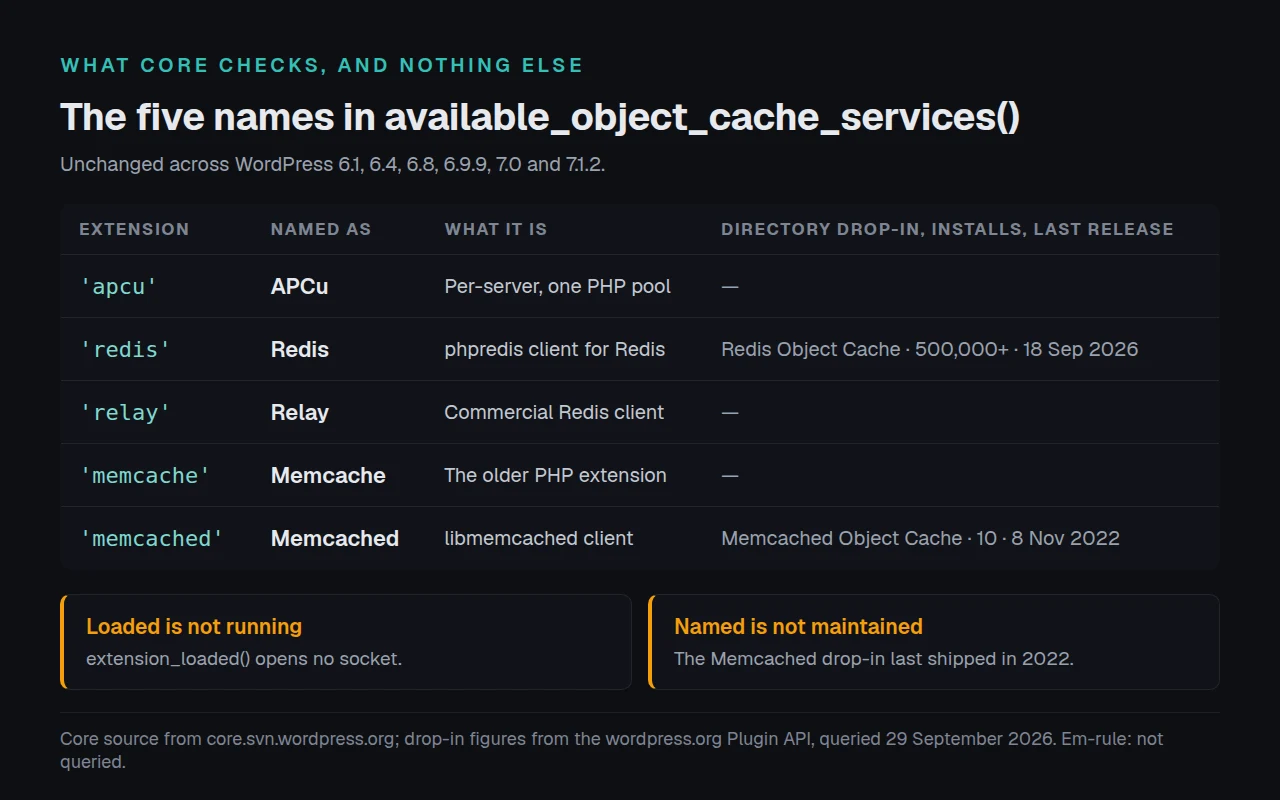Click the dash in the APCu row
This screenshot has height=800, width=1280.
click(730, 286)
